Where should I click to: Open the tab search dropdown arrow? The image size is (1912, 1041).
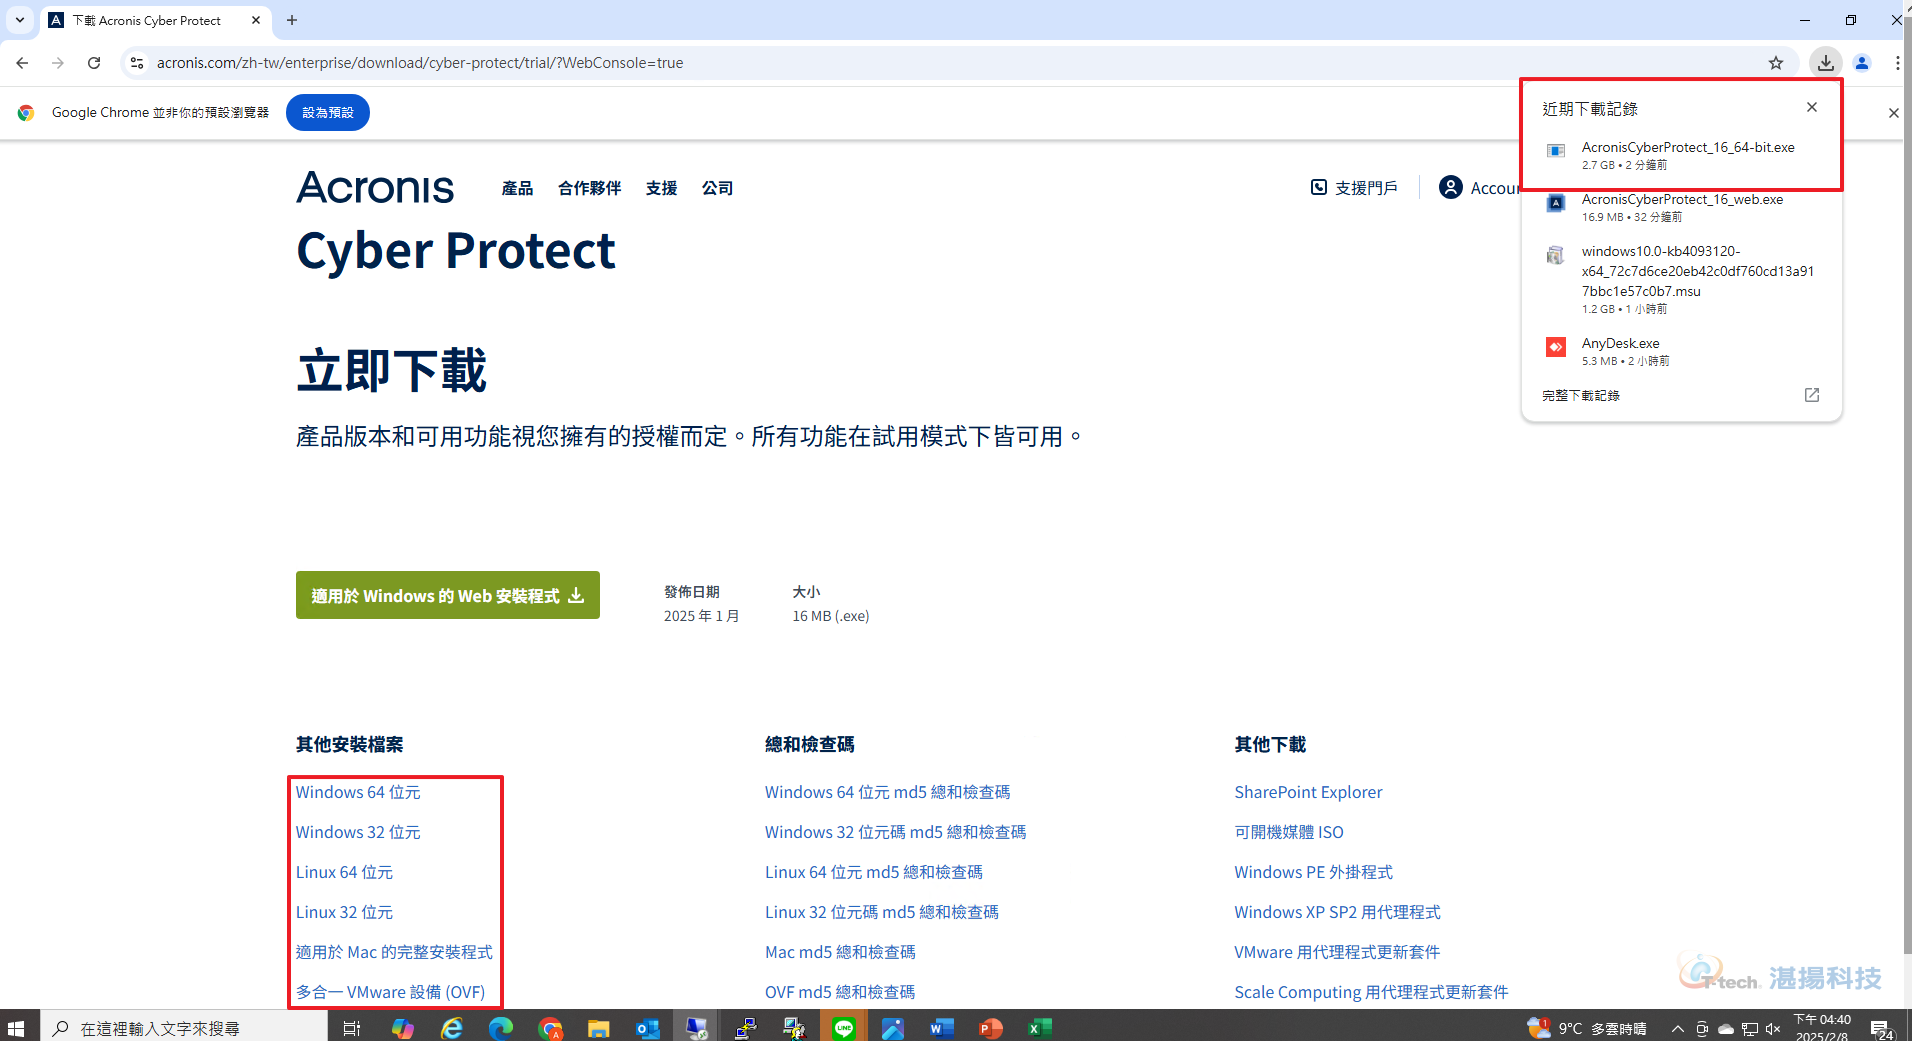19,20
